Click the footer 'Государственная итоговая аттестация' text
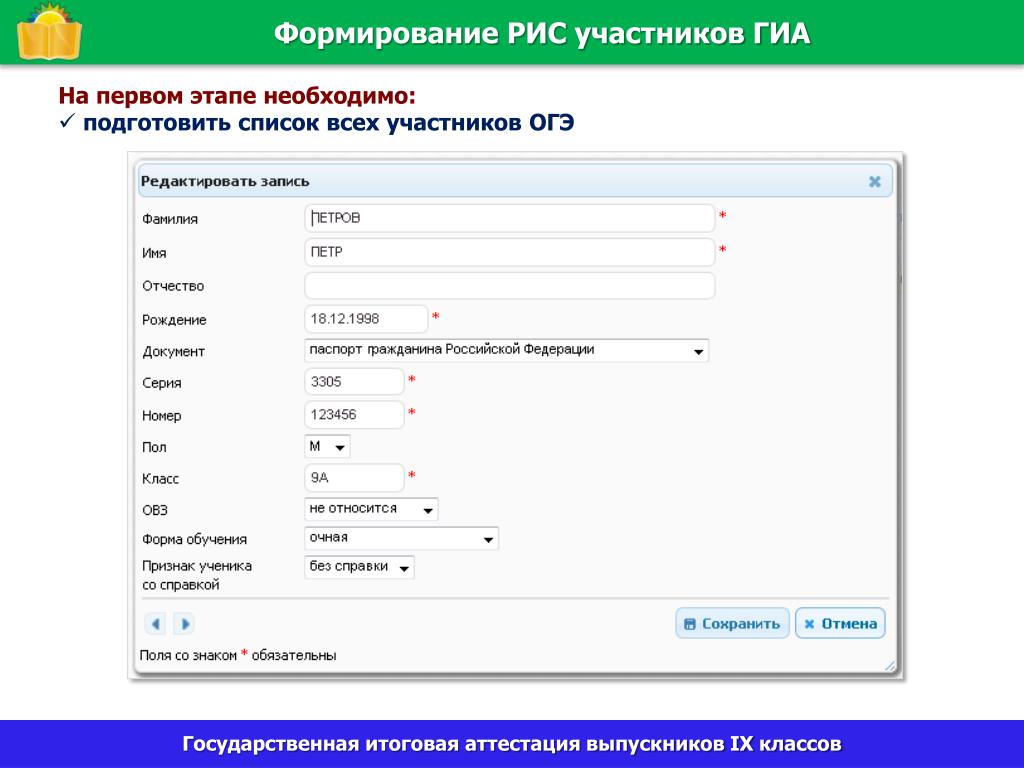This screenshot has width=1024, height=768. (x=511, y=744)
